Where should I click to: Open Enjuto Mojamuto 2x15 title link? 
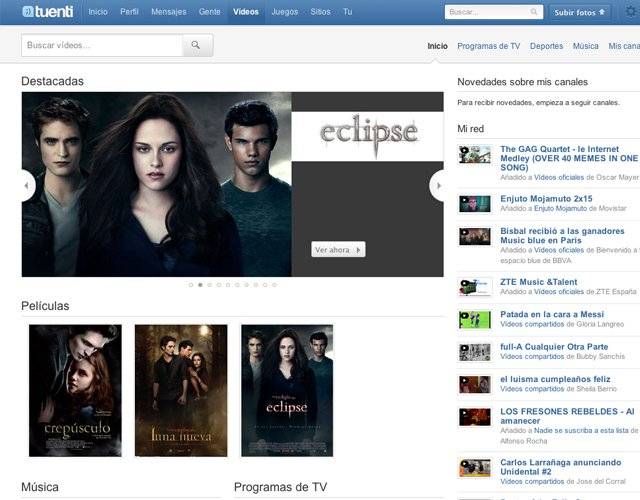[x=546, y=199]
